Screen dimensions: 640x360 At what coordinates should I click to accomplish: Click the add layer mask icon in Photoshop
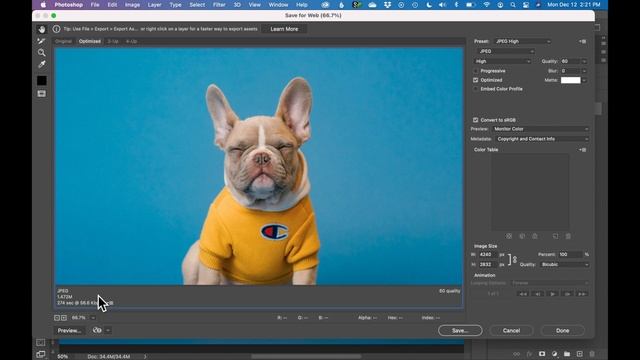[542, 354]
